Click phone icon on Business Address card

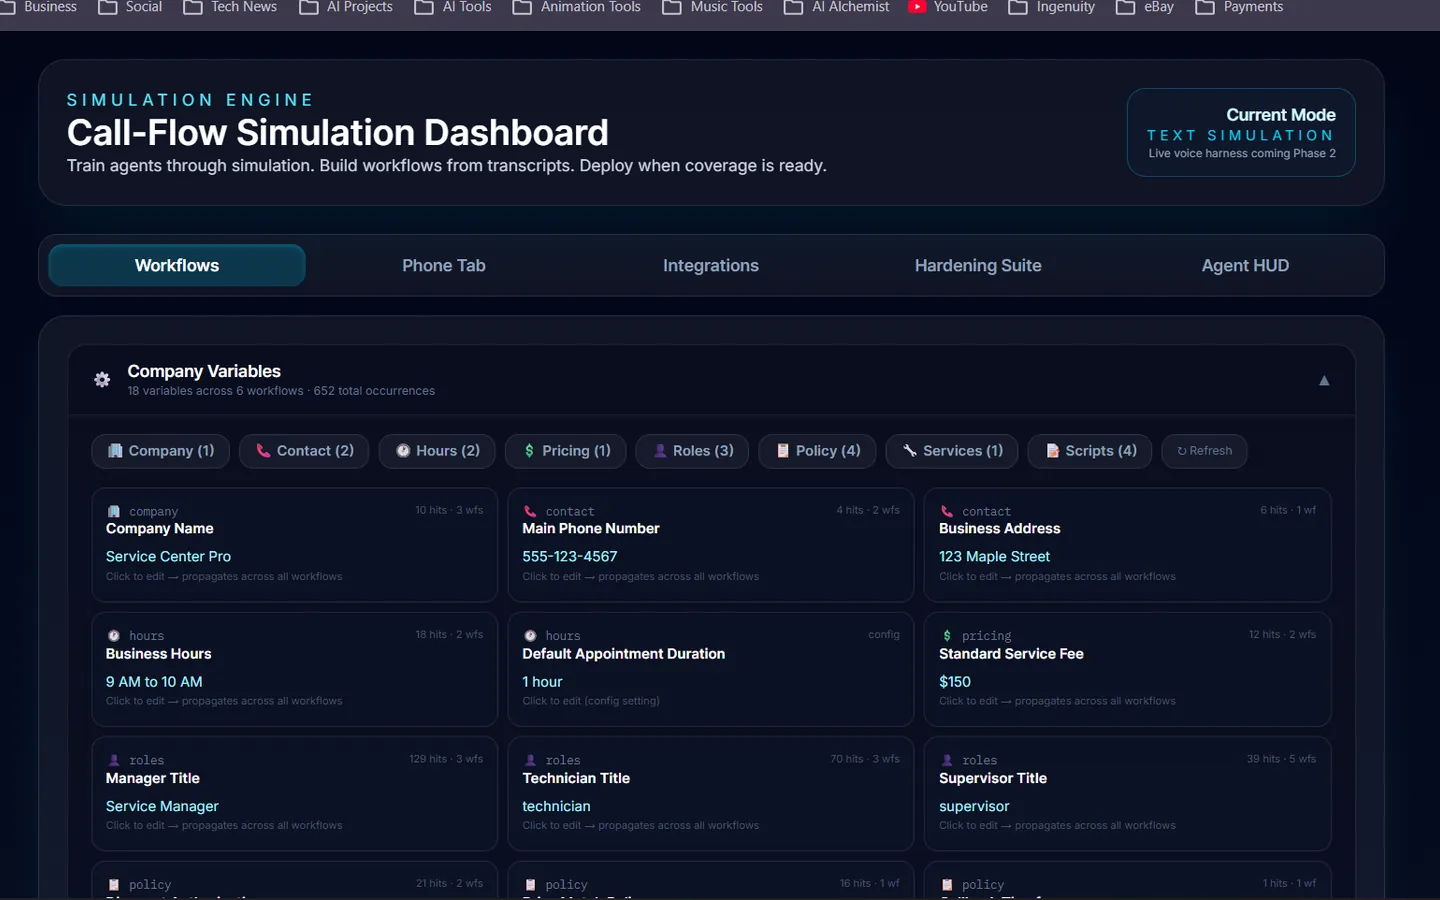(947, 511)
